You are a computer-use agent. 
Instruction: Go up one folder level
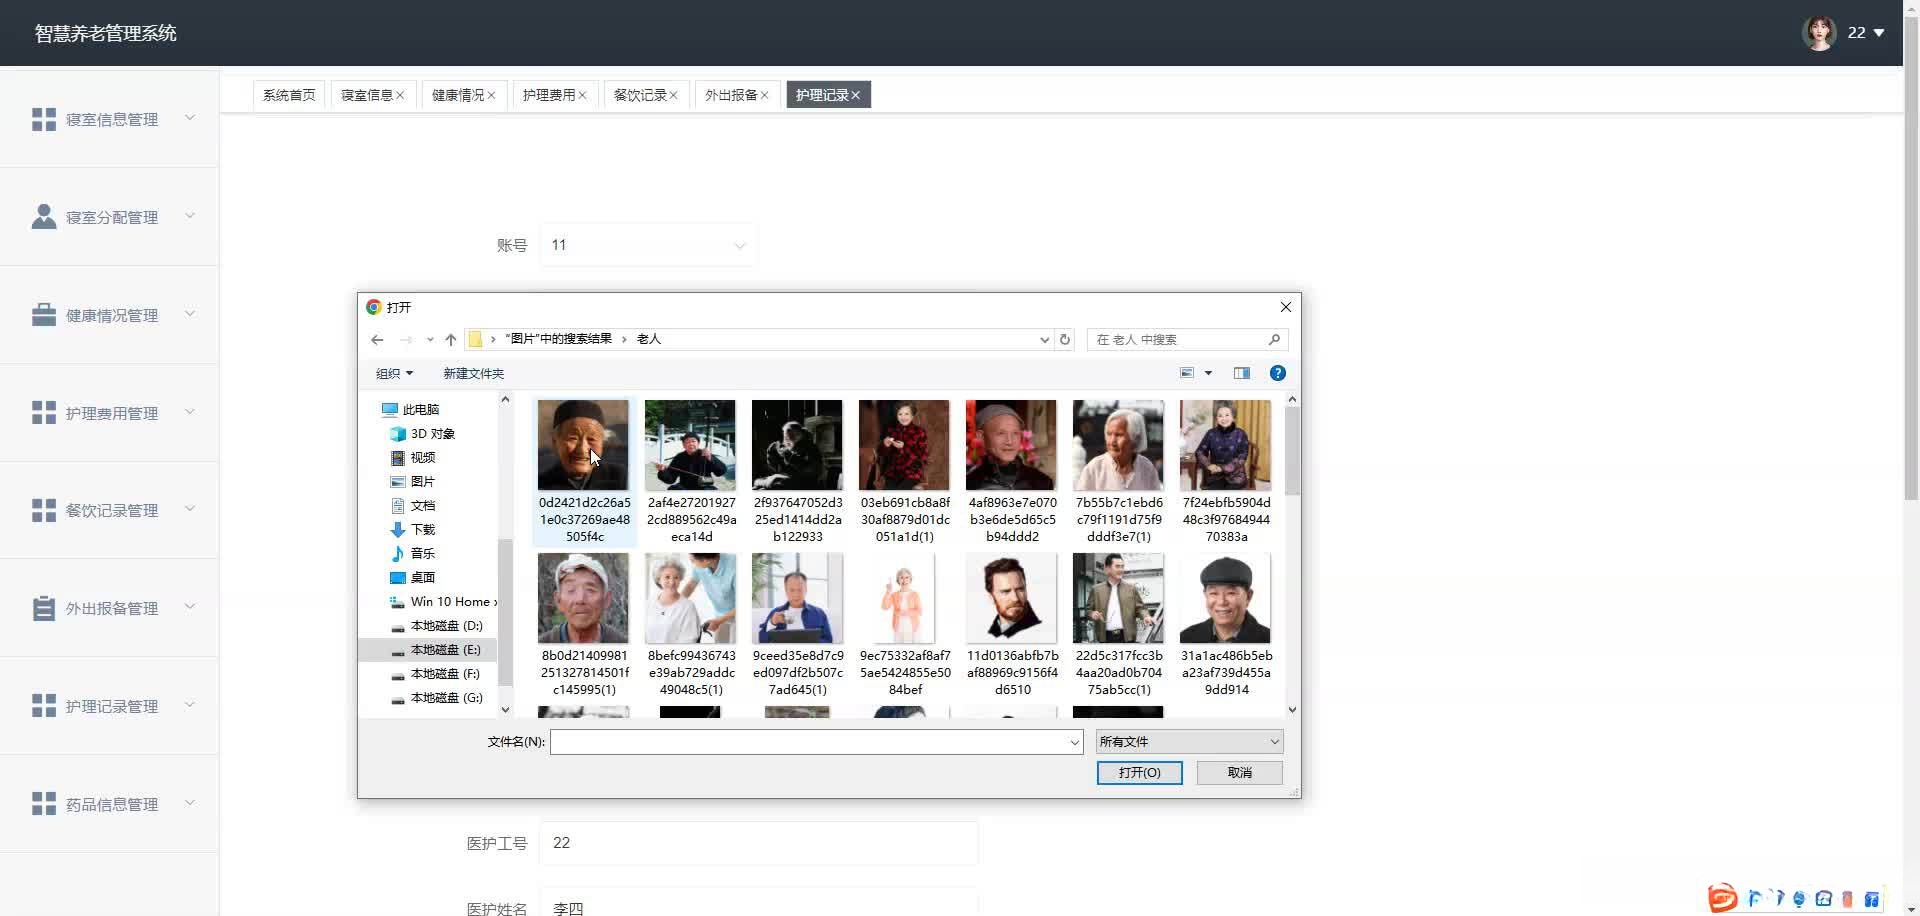pos(451,340)
